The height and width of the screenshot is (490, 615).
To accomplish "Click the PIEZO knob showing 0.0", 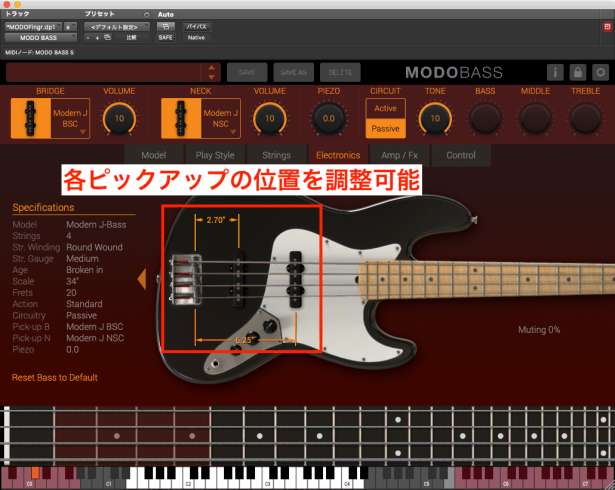I will (329, 118).
